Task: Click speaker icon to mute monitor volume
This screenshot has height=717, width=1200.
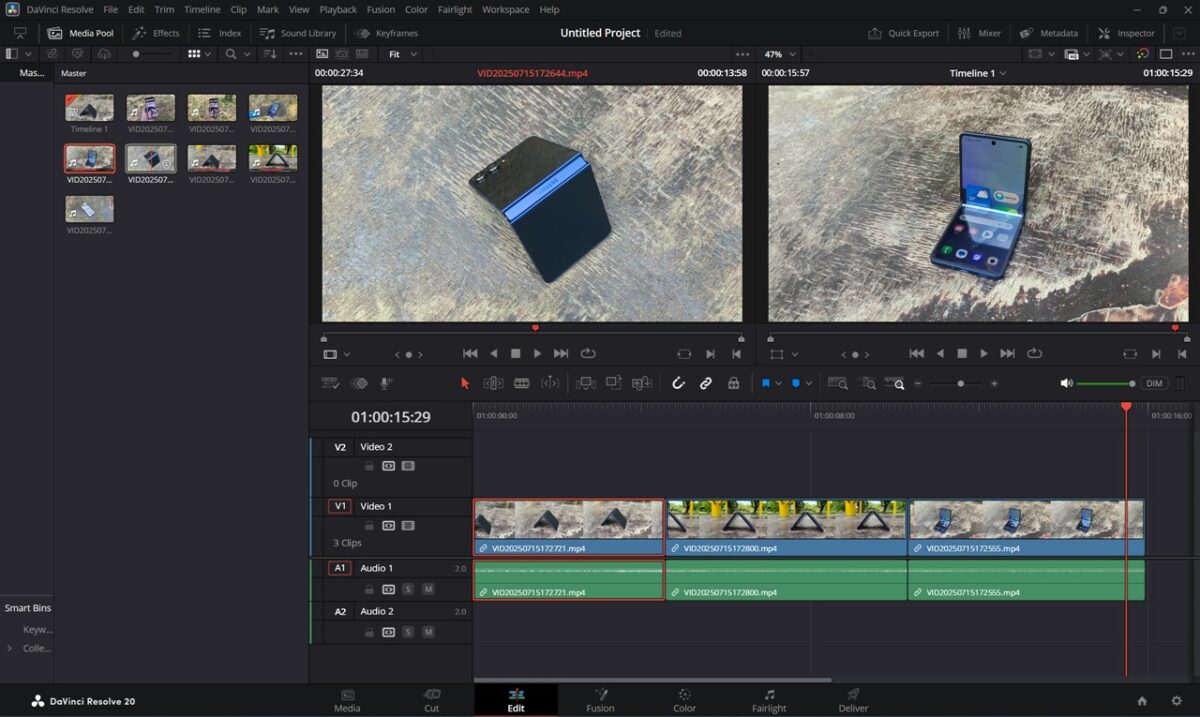Action: (x=1066, y=383)
